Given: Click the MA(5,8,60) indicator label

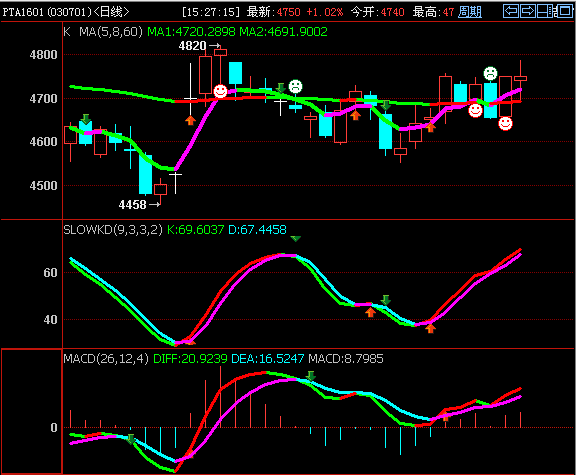Looking at the screenshot, I should (x=111, y=32).
